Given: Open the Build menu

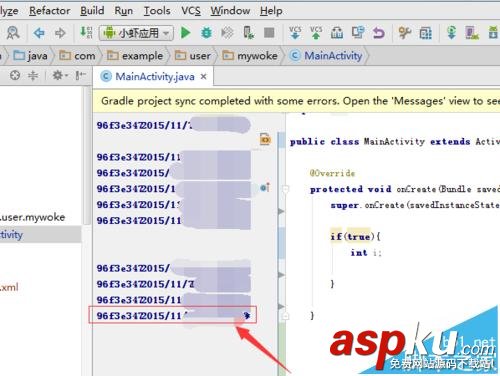Looking at the screenshot, I should point(92,11).
